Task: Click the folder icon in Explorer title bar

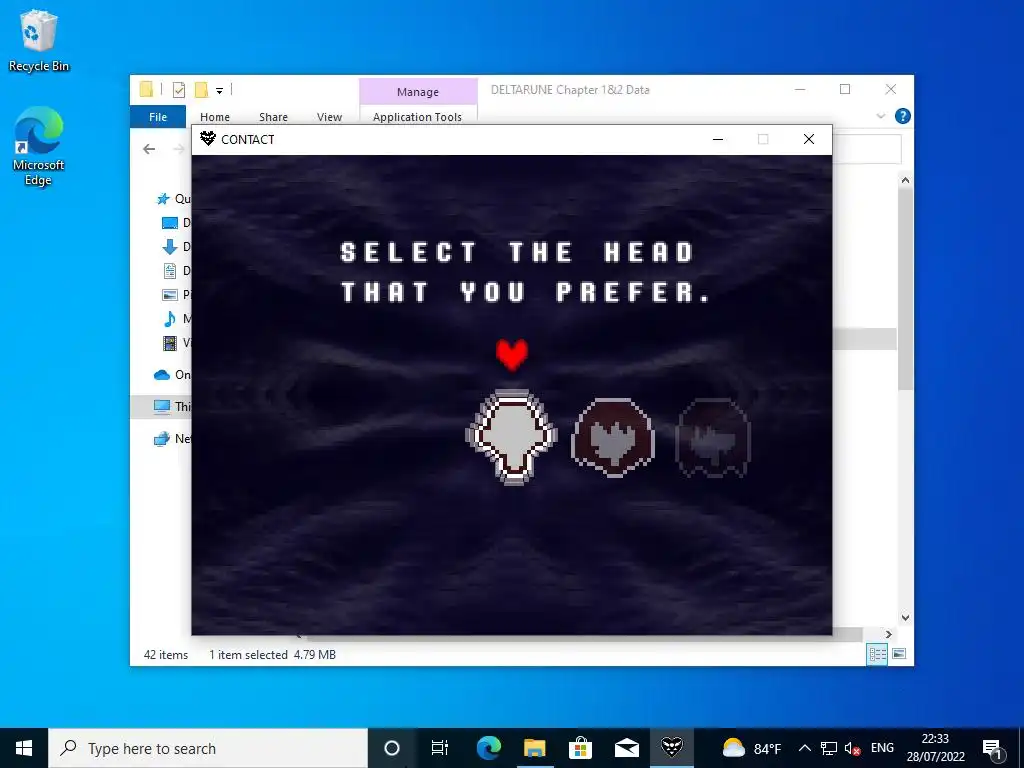Action: pos(146,89)
